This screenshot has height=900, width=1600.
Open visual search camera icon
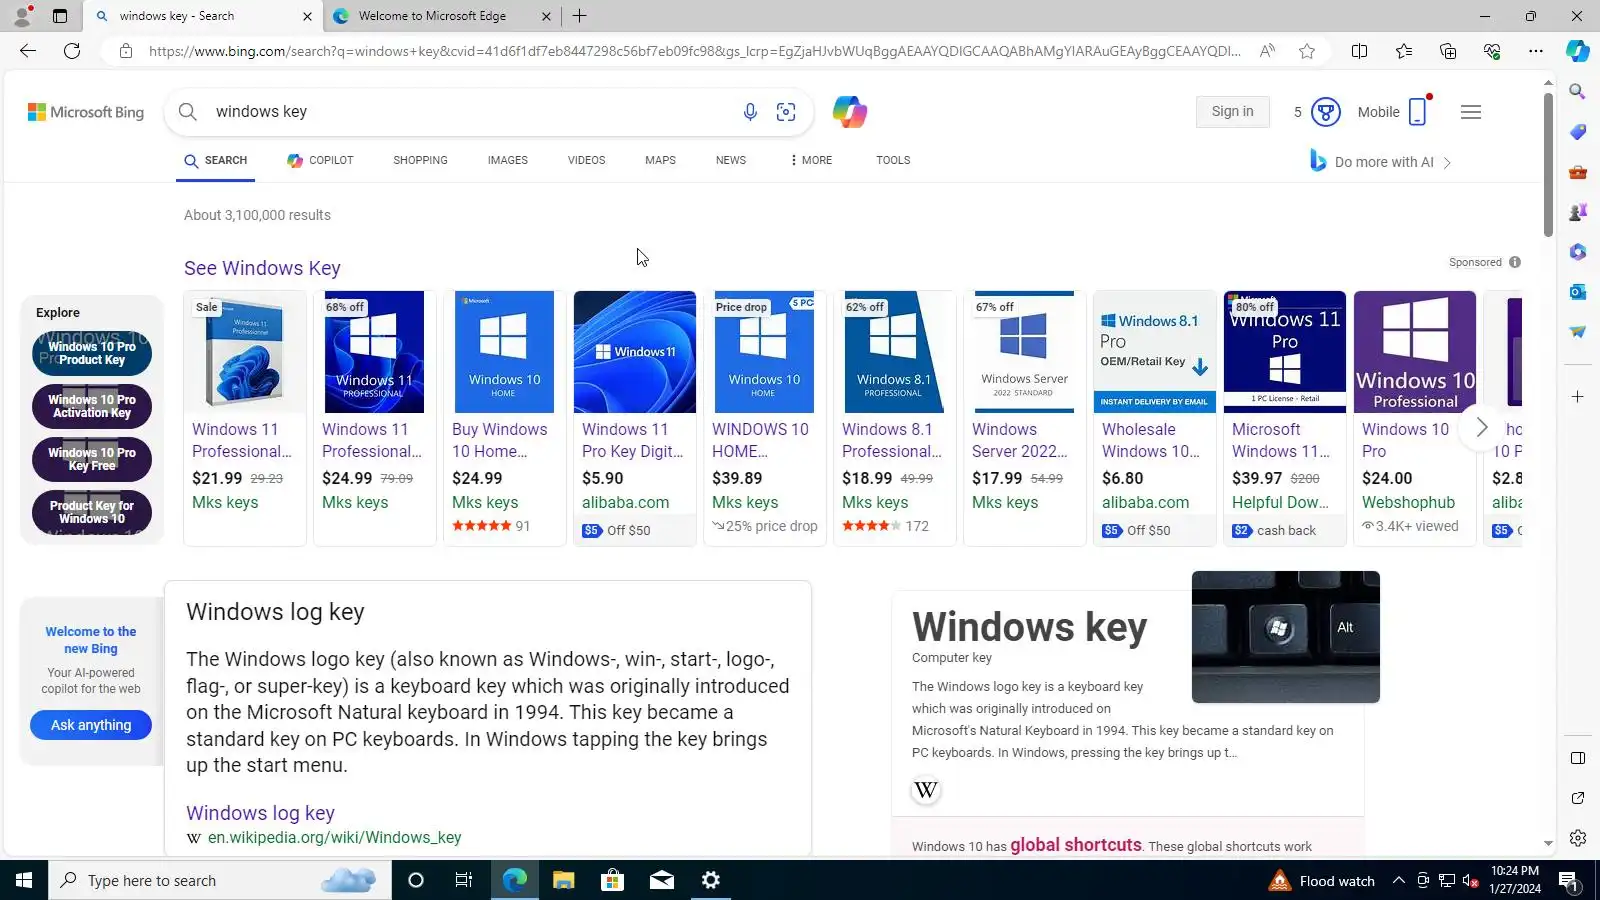786,112
